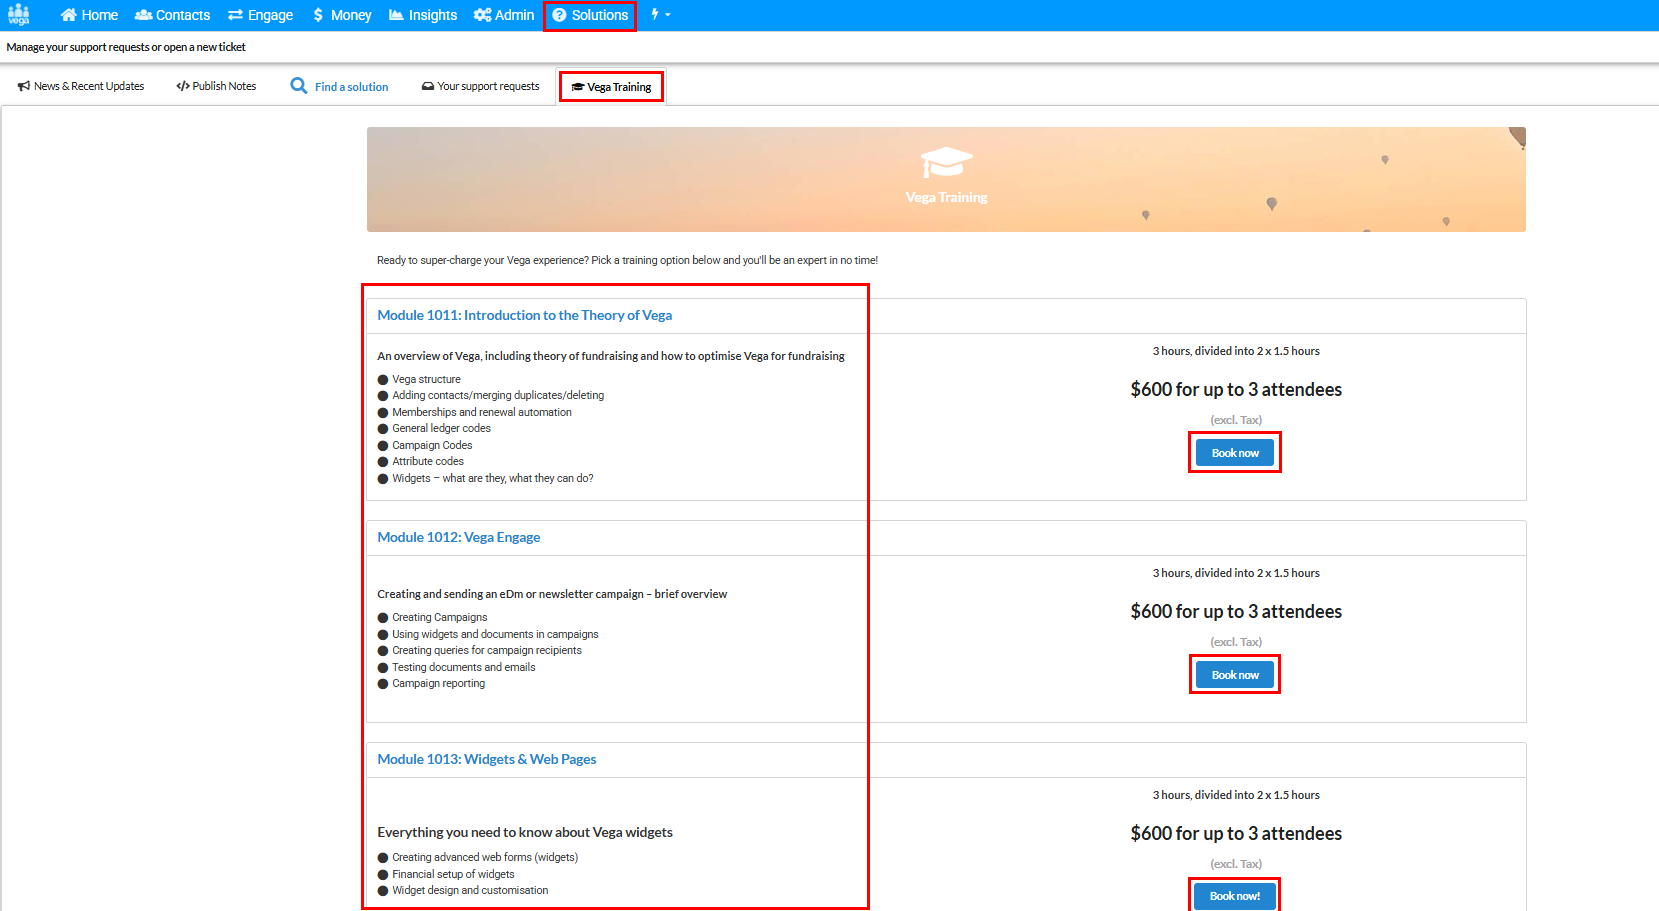The image size is (1659, 911).
Task: Switch to Publish Notes tab
Action: click(x=216, y=86)
